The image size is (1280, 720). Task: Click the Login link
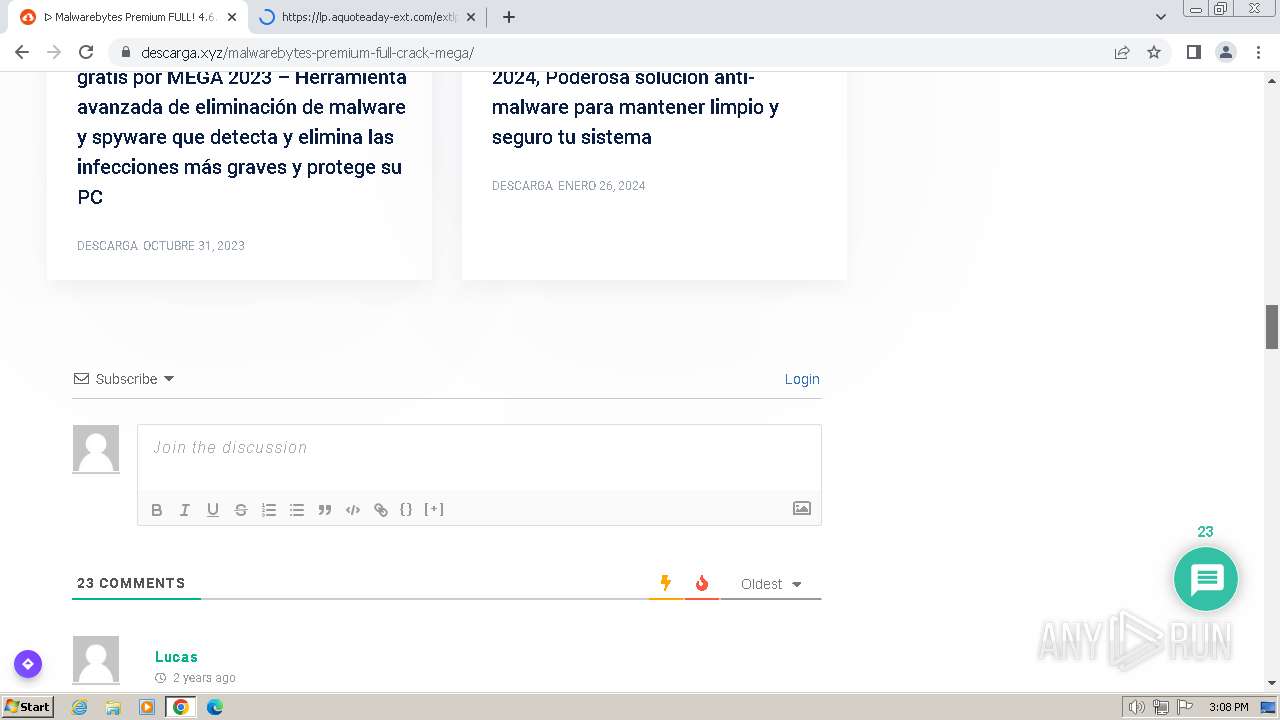click(802, 379)
